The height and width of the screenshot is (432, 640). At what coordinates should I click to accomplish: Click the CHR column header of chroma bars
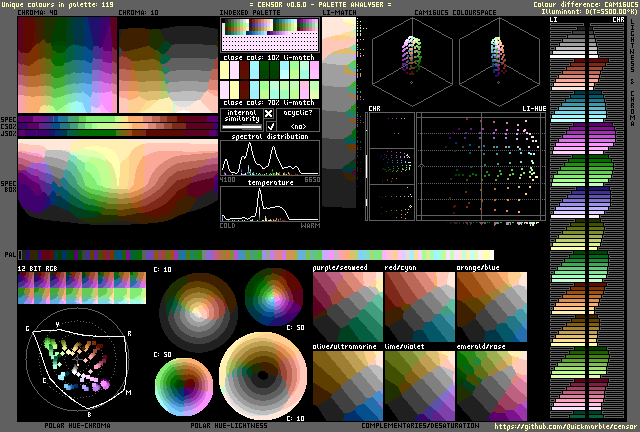click(618, 20)
